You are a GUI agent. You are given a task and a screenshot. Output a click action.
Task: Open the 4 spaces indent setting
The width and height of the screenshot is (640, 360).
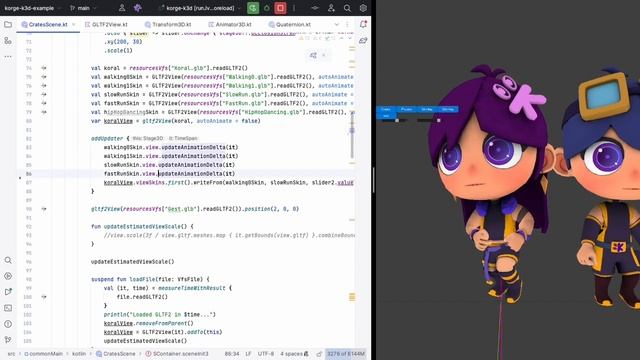[x=291, y=354]
